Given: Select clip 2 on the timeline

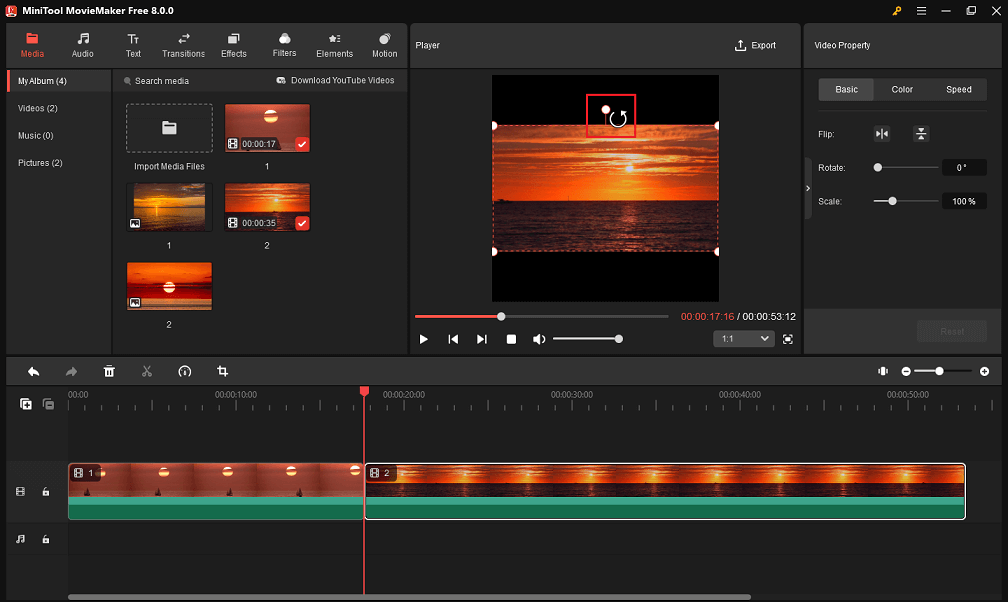Looking at the screenshot, I should pos(665,491).
